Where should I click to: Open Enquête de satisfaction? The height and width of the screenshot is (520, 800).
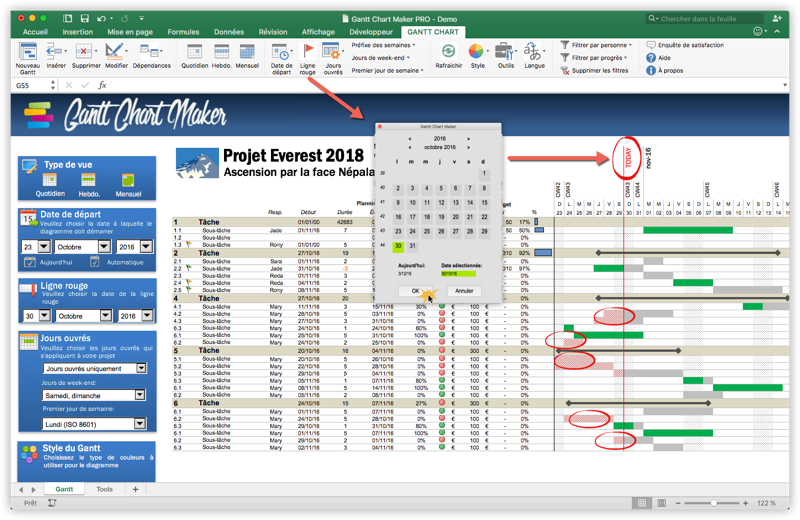685,45
